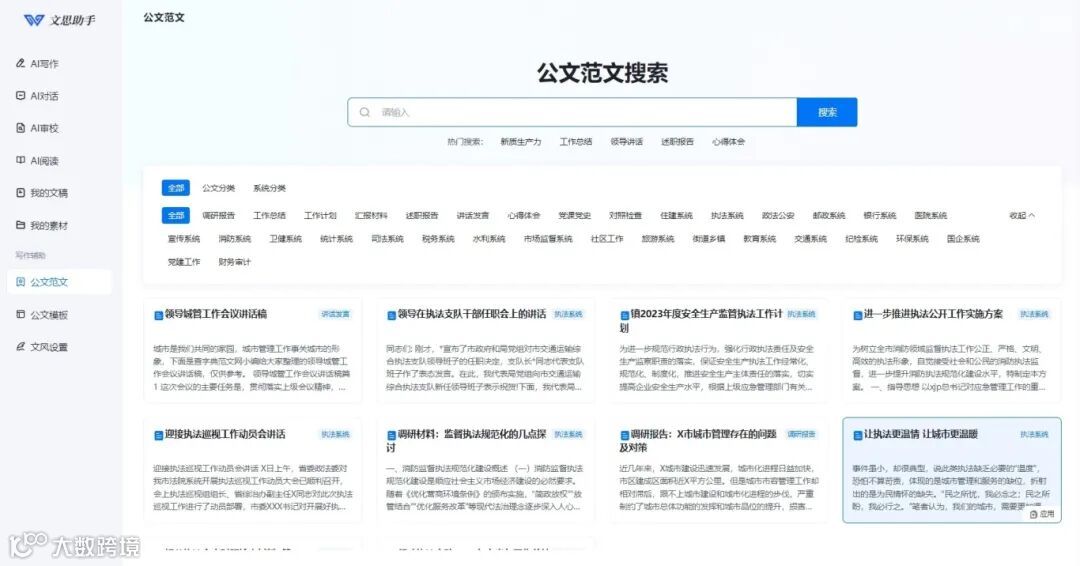Filter by 住建系统 category
1080x566 pixels.
(x=676, y=216)
